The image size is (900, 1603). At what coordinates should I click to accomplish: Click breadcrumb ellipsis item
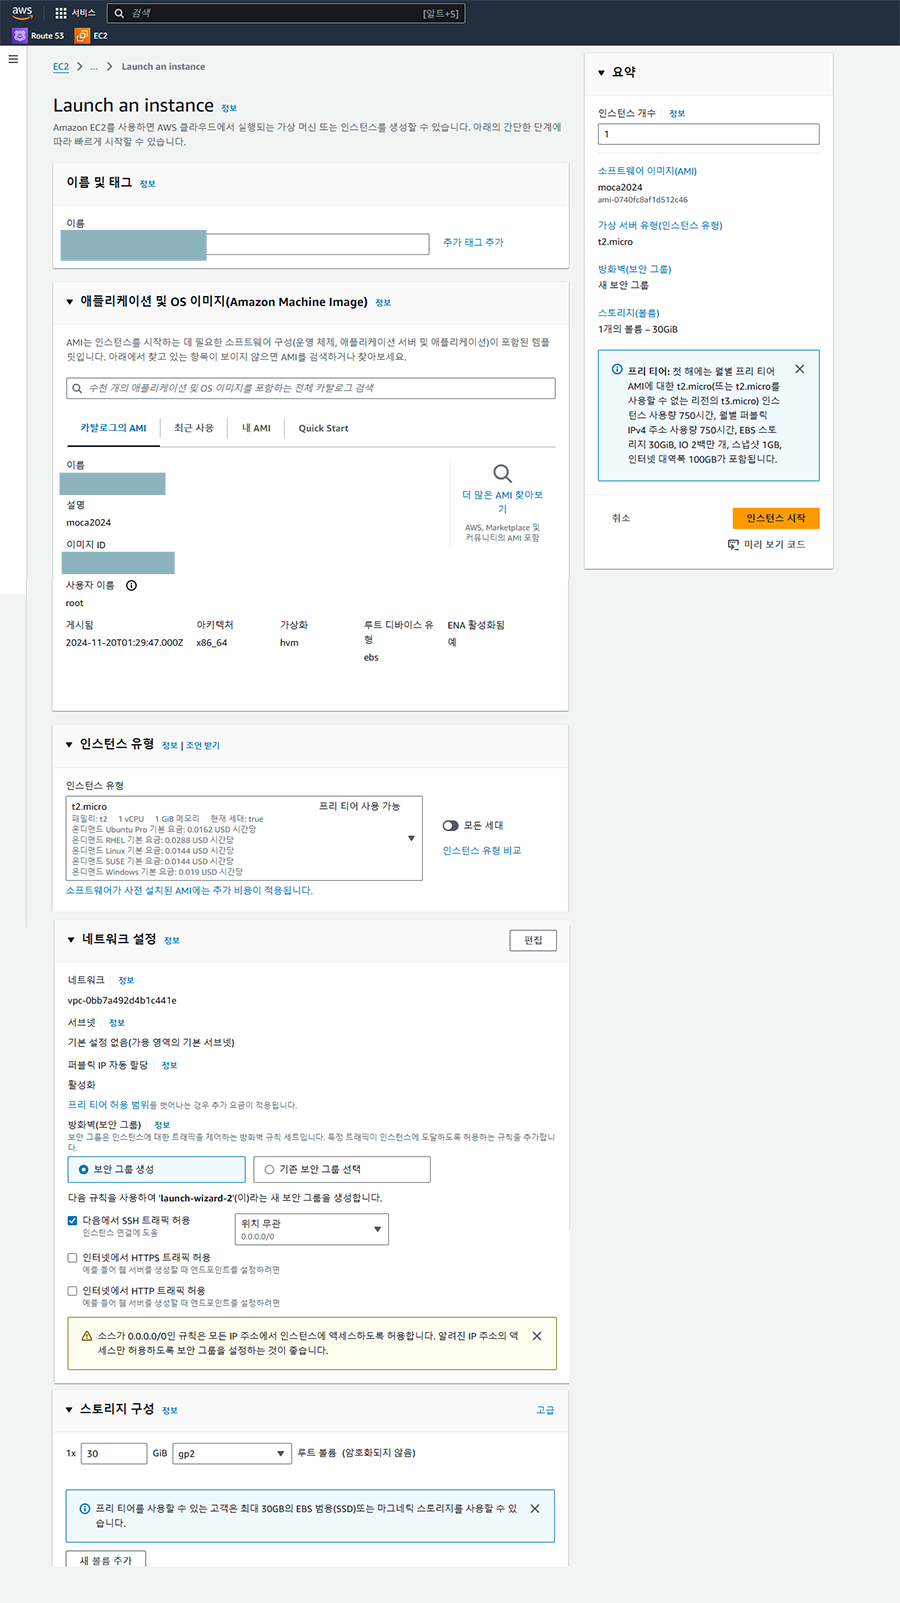point(94,67)
